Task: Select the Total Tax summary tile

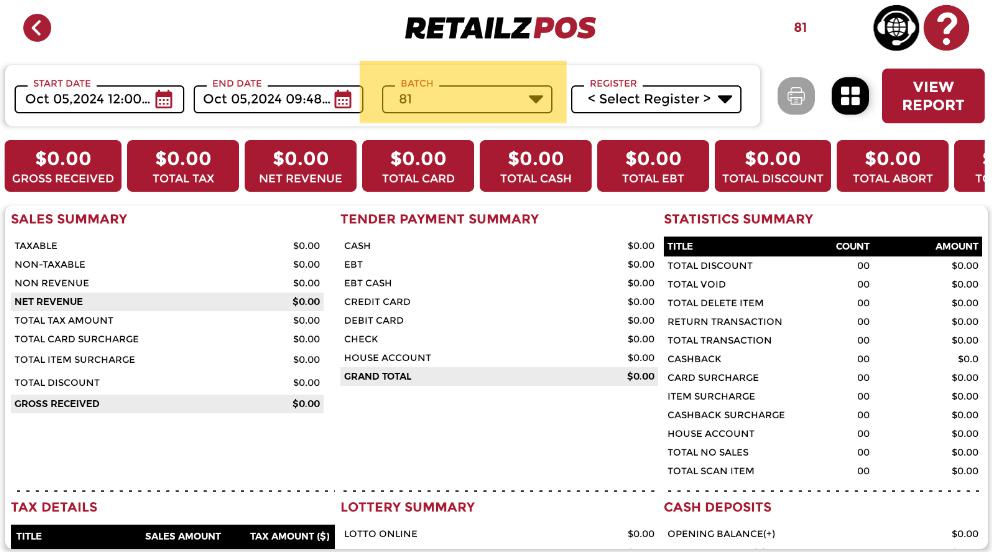Action: point(183,166)
